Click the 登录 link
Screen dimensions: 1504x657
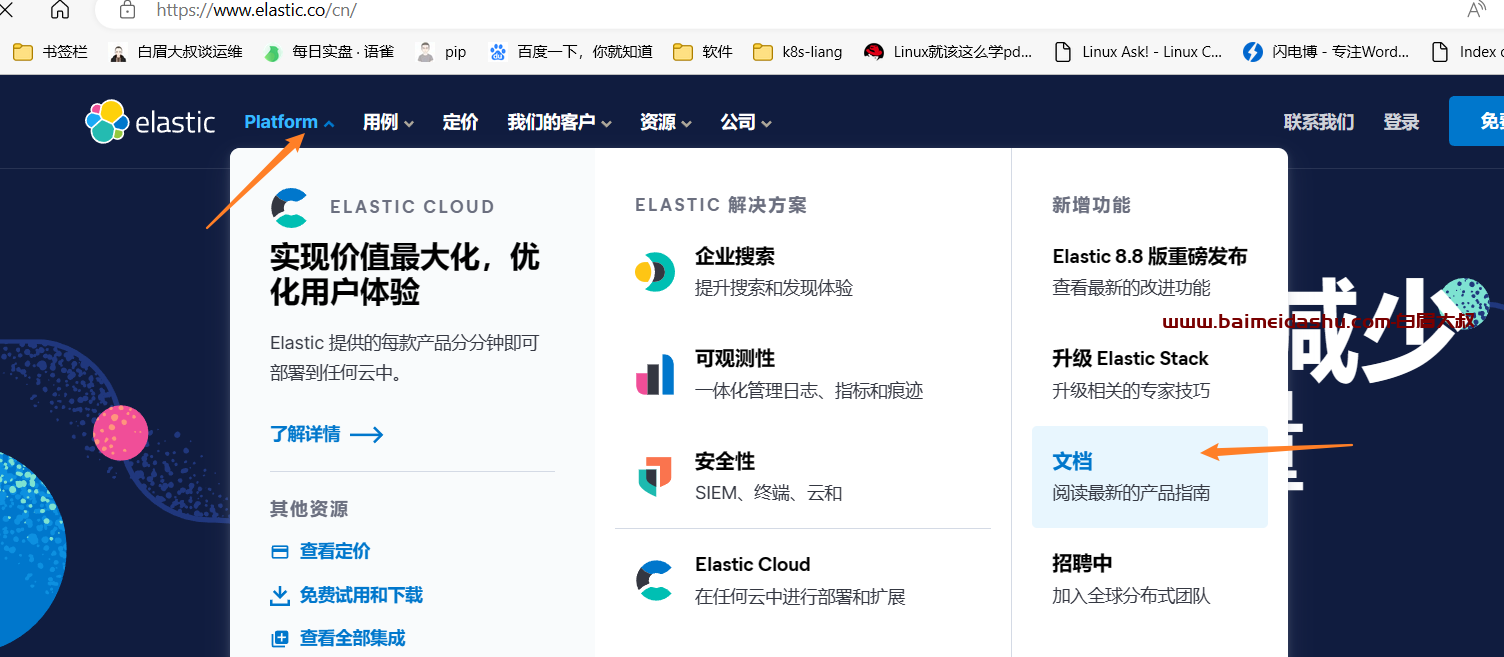pyautogui.click(x=1401, y=122)
